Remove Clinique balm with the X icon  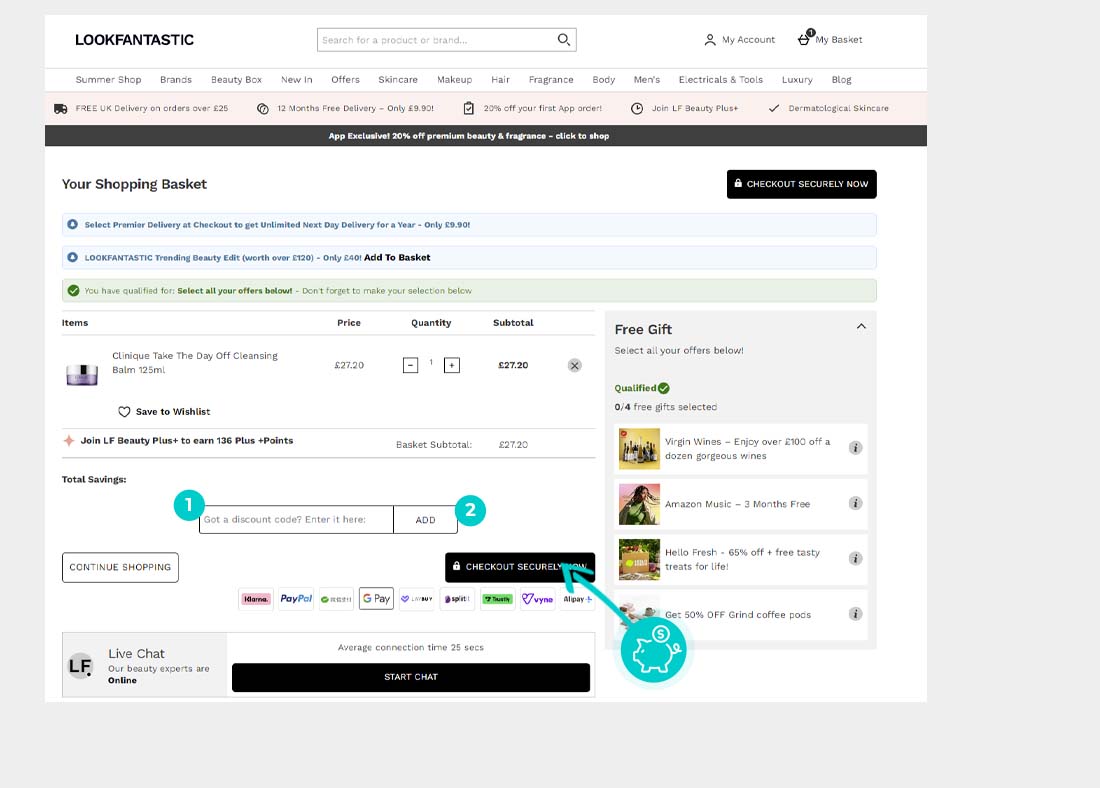point(575,365)
